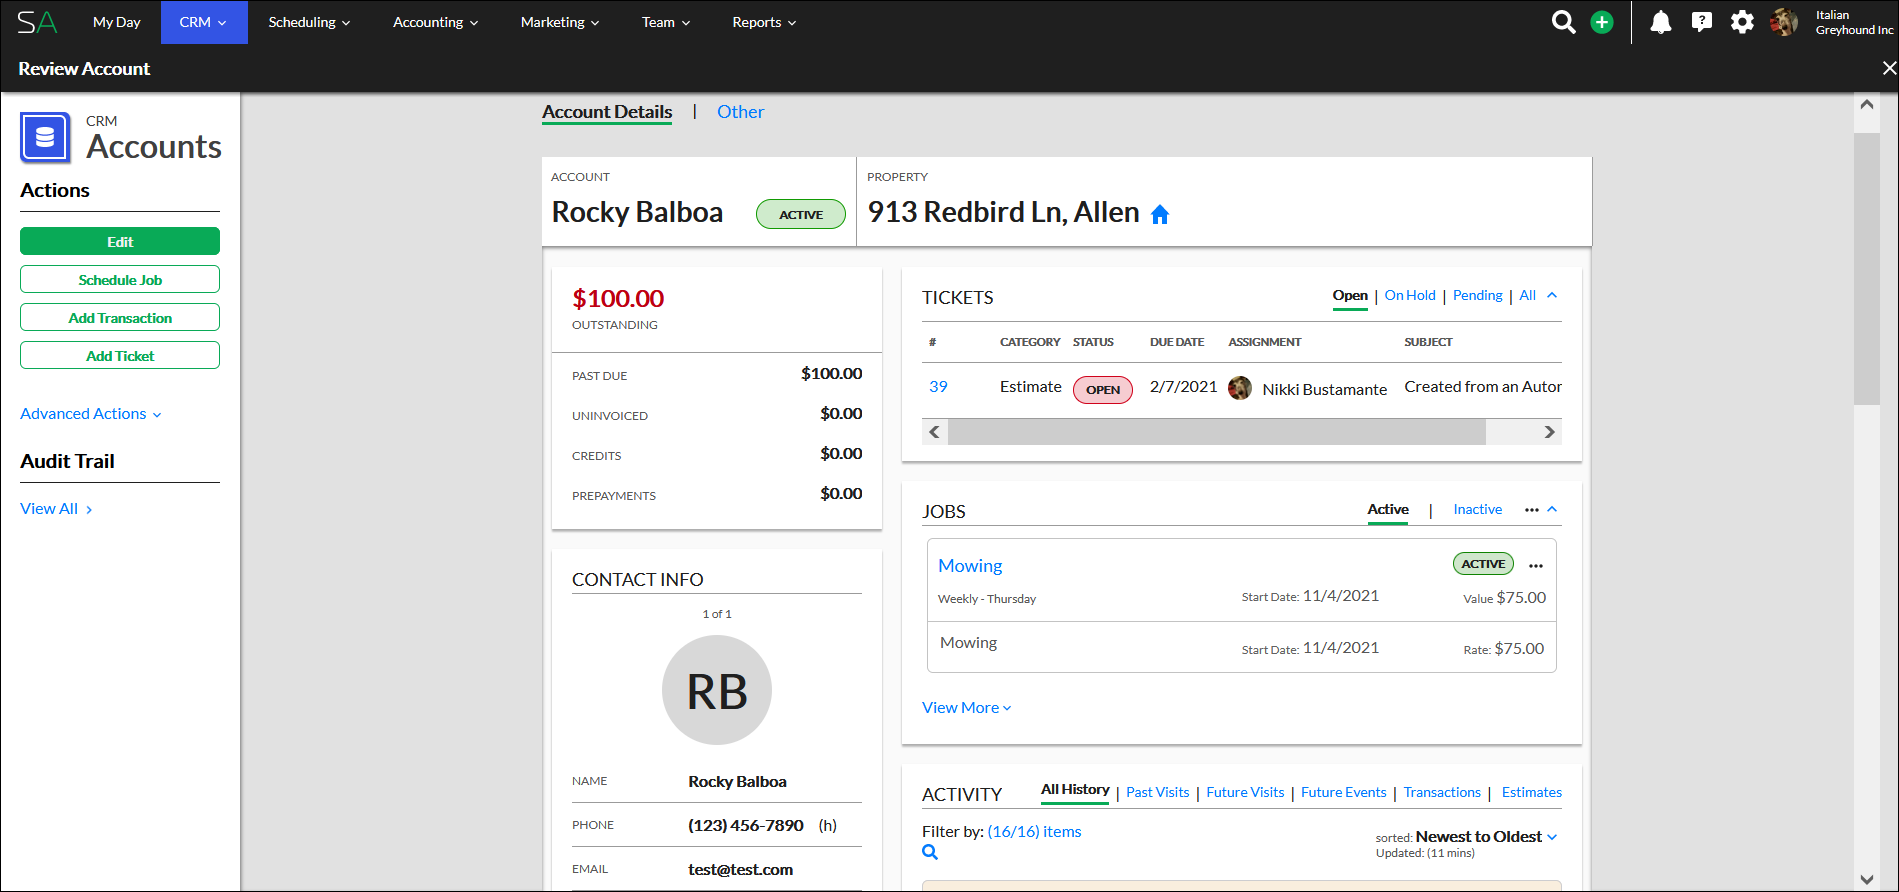Click the green Edit button
Viewport: 1899px width, 892px height.
pyautogui.click(x=120, y=241)
